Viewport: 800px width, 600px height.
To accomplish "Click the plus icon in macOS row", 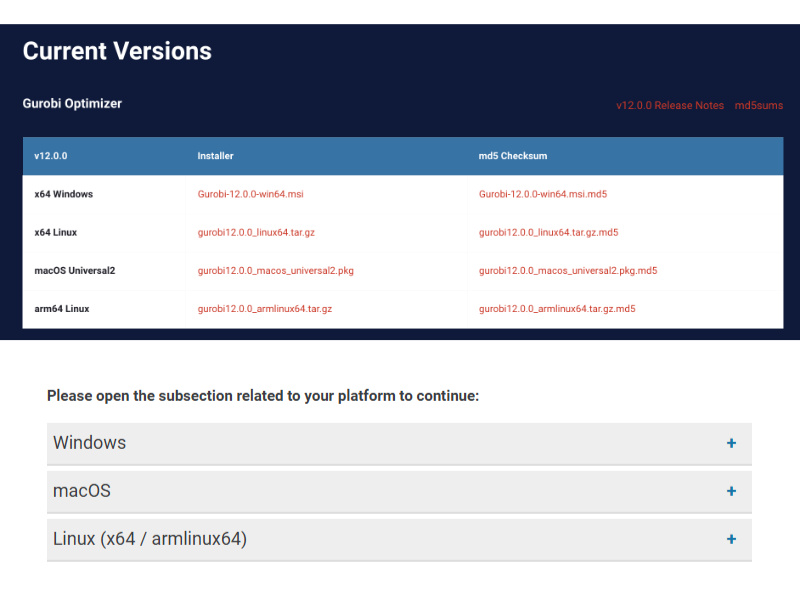I will click(x=731, y=491).
